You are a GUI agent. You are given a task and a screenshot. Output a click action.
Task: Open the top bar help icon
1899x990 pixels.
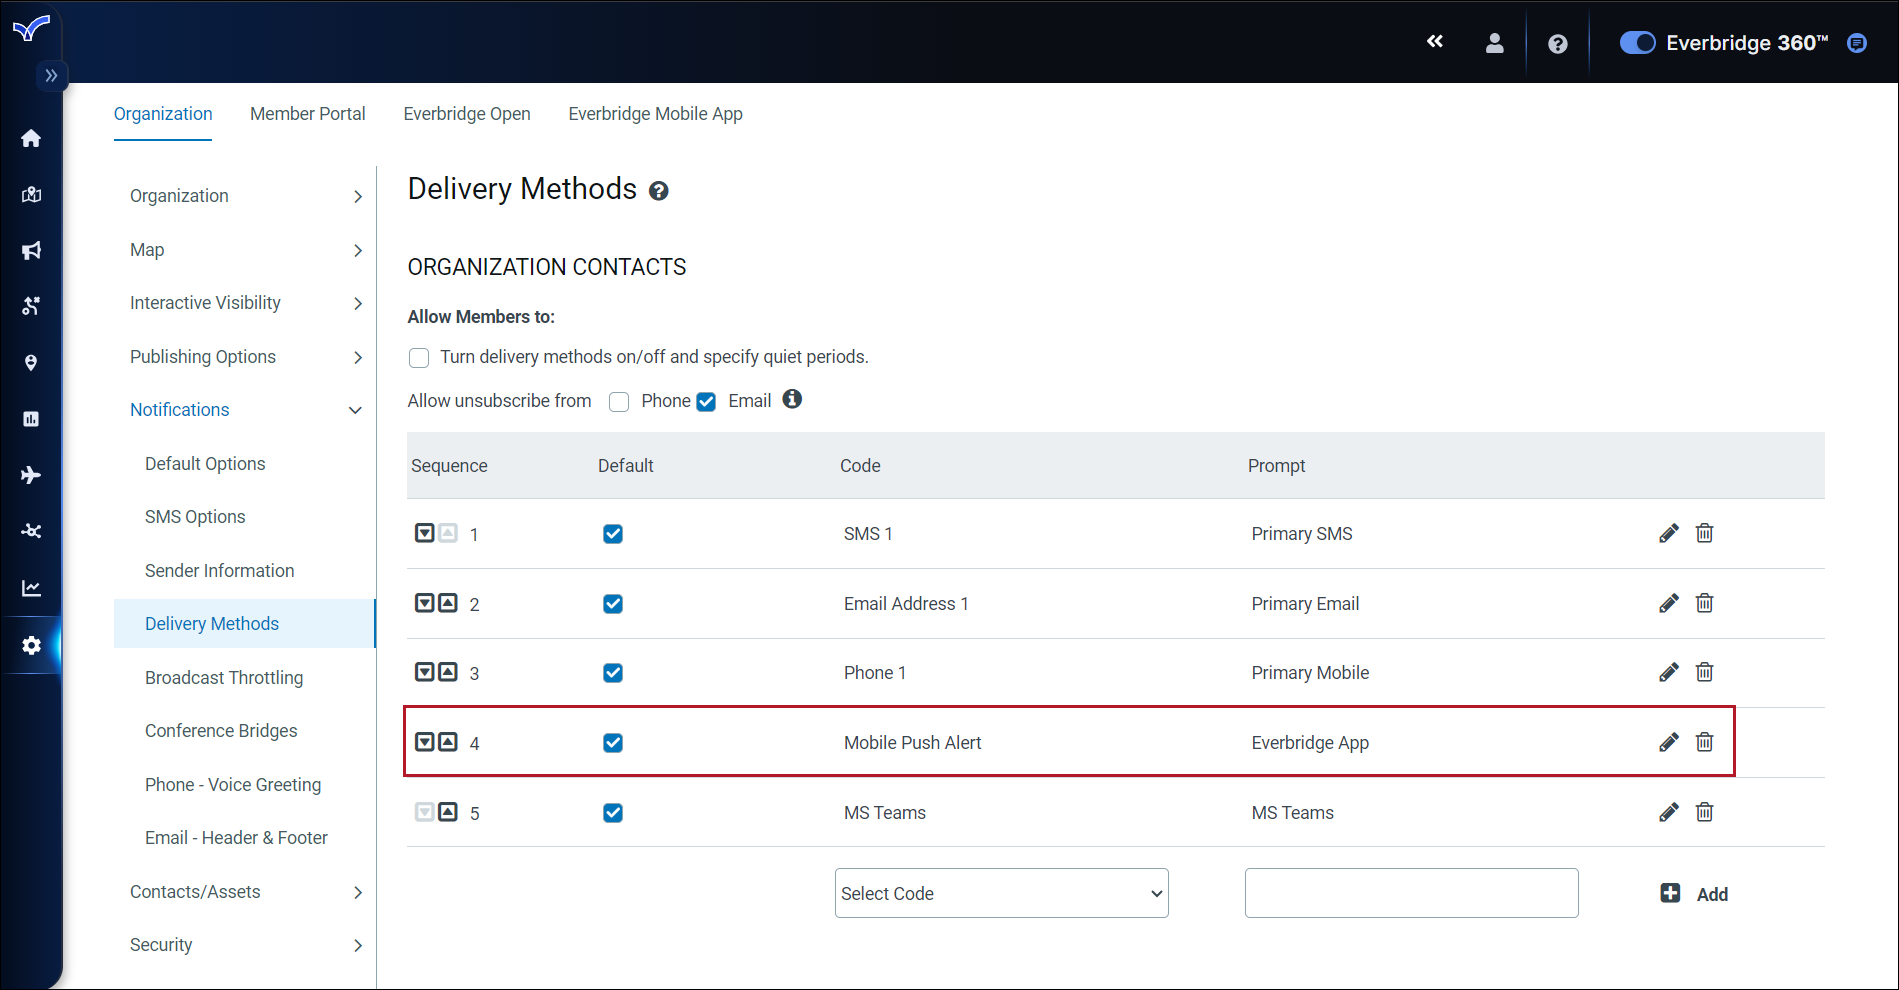1557,44
